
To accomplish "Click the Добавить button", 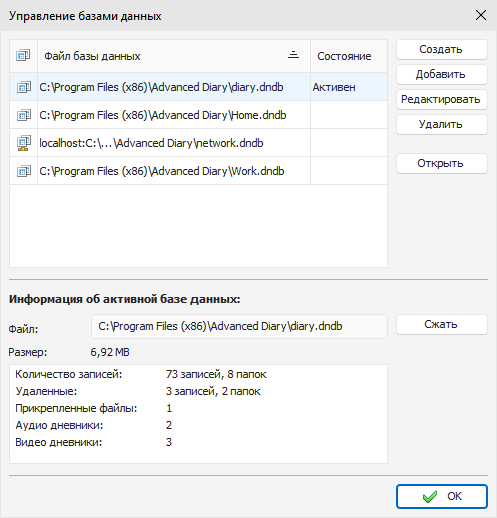I will point(442,74).
